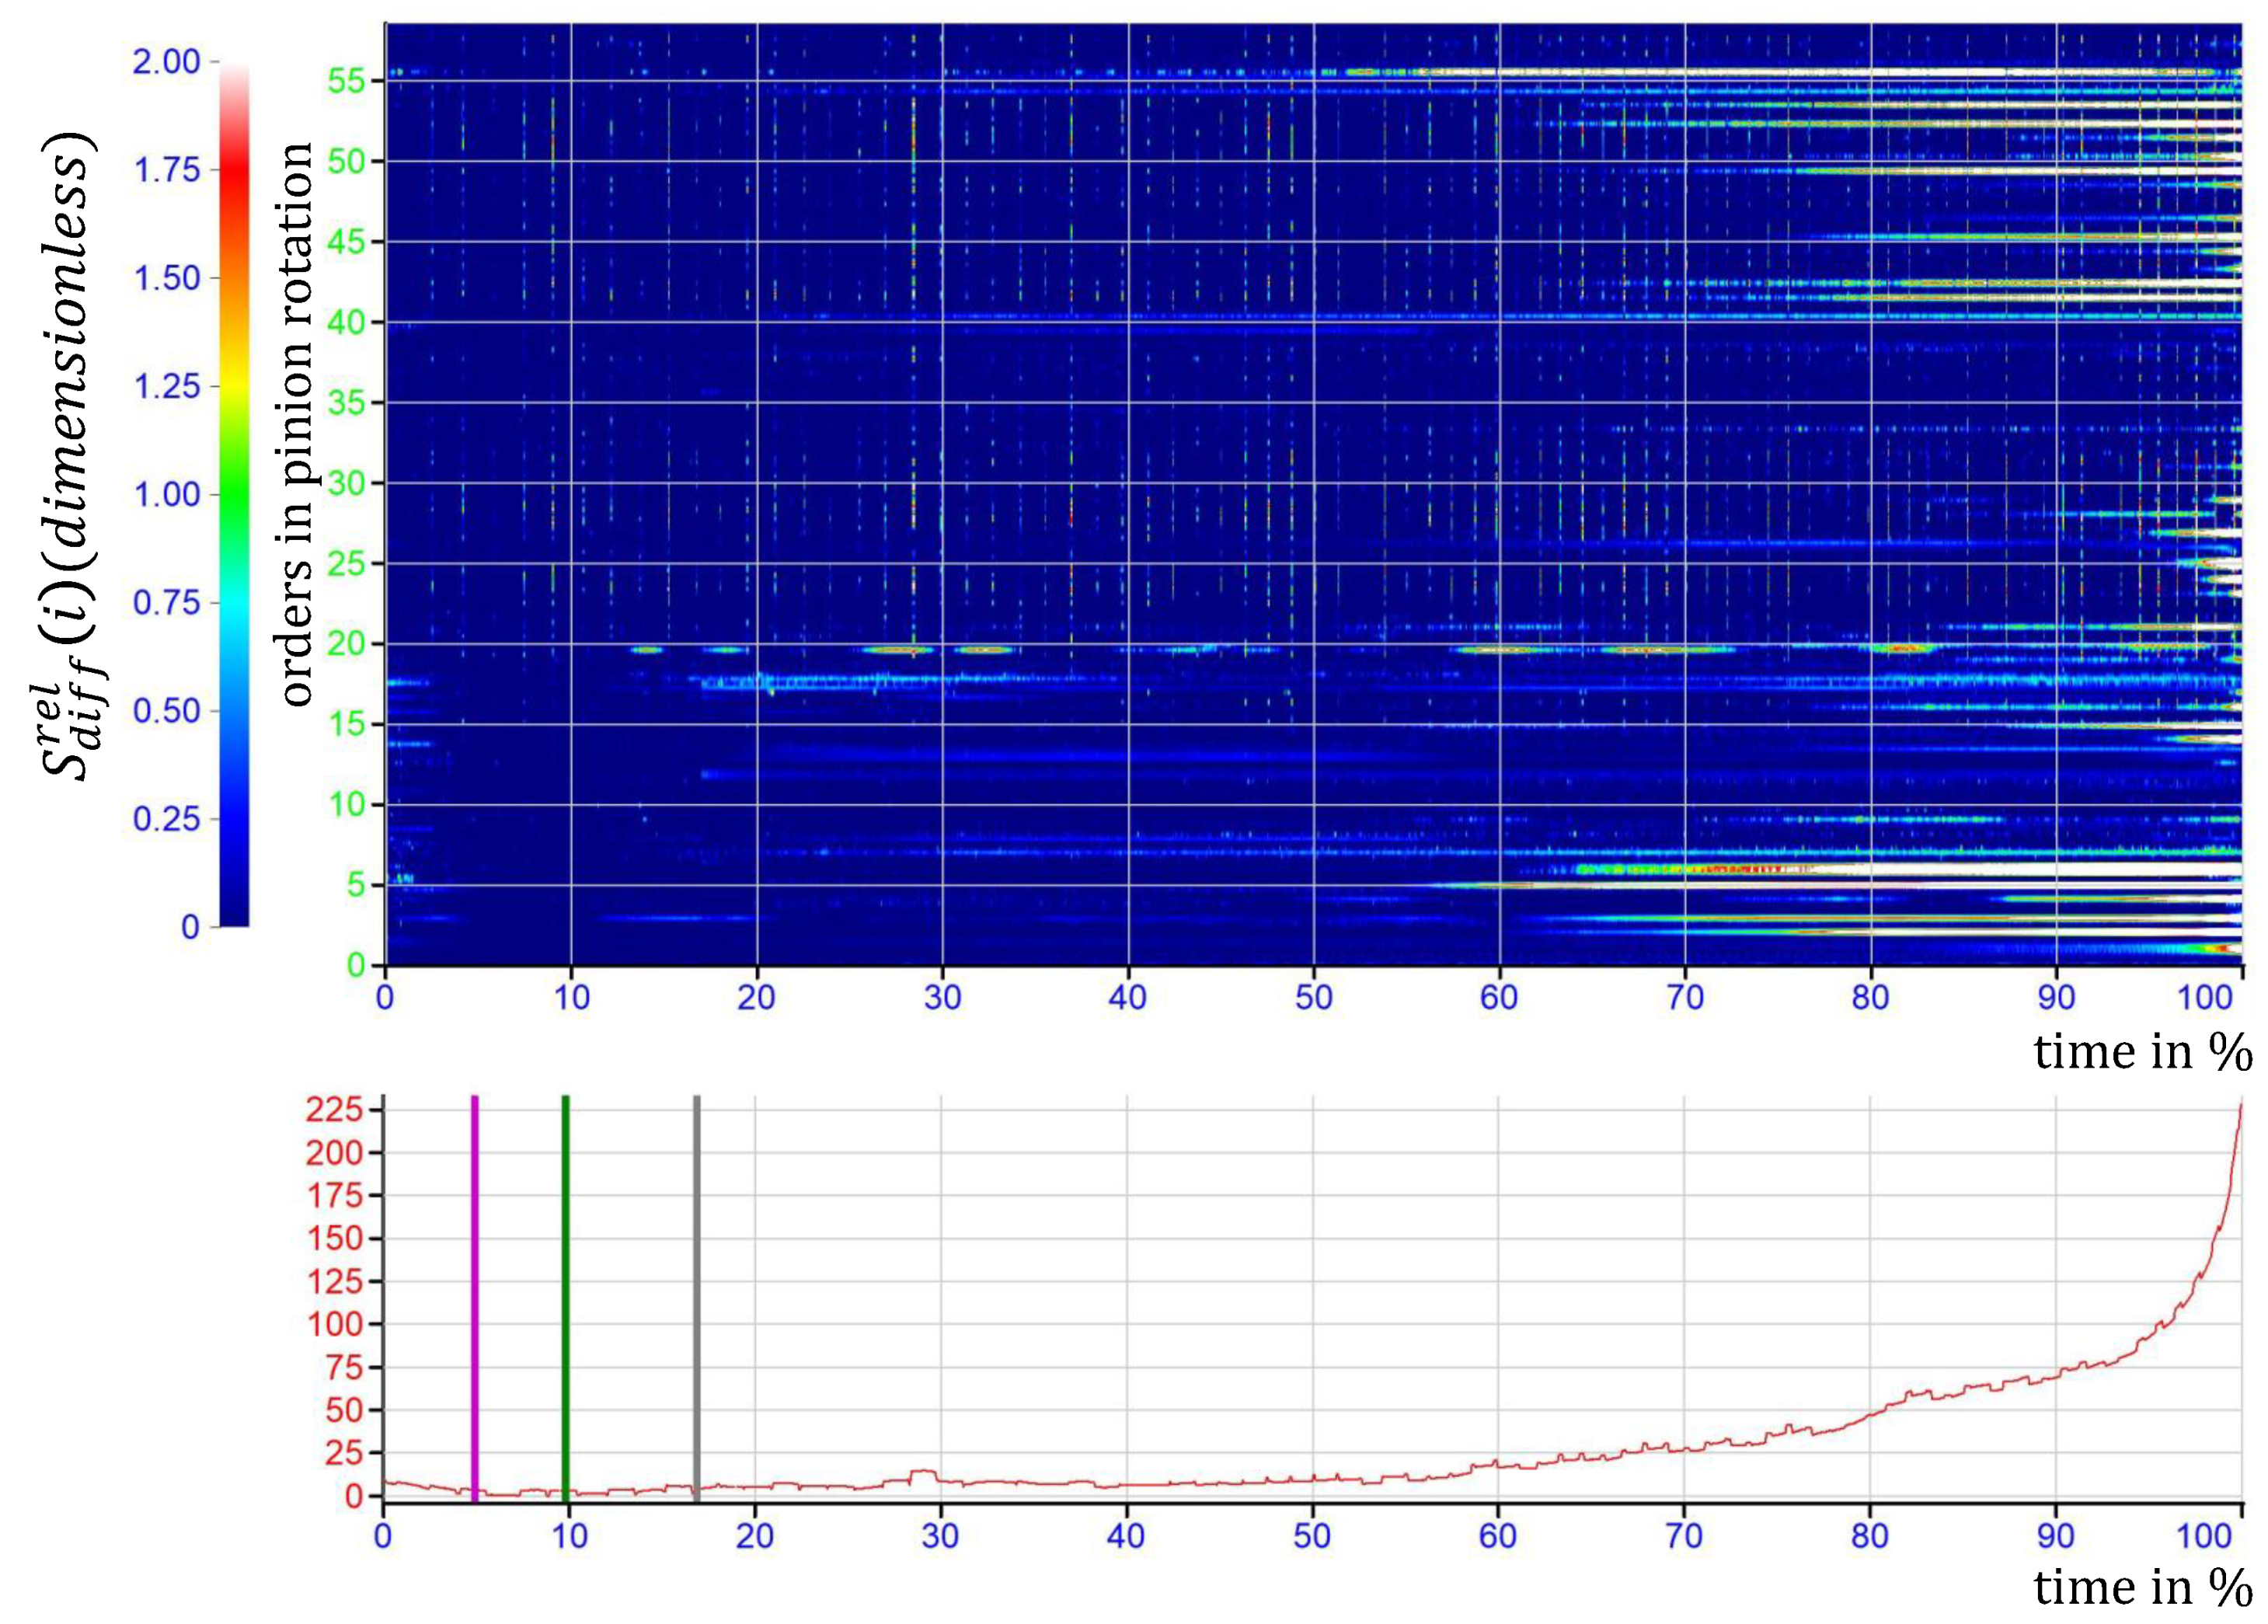
Task: Click the green 20 order axis label
Action: point(347,644)
